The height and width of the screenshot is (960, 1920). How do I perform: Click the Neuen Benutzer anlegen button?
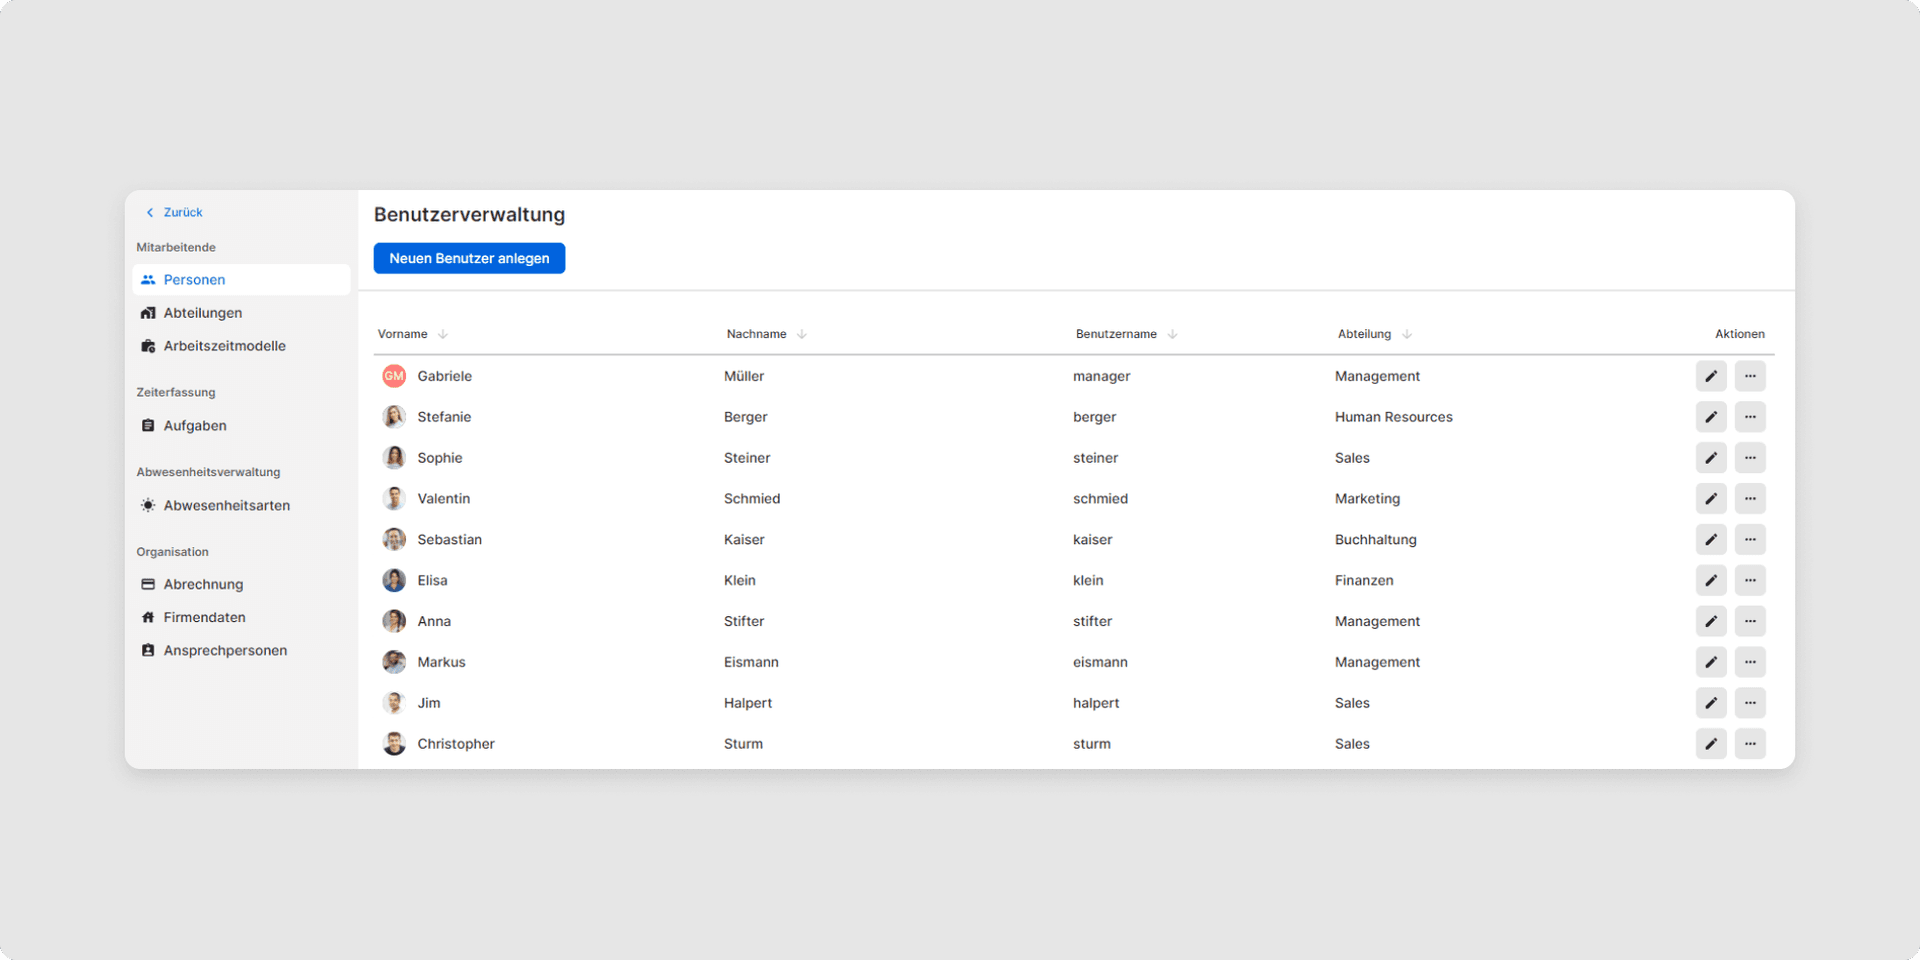469,258
